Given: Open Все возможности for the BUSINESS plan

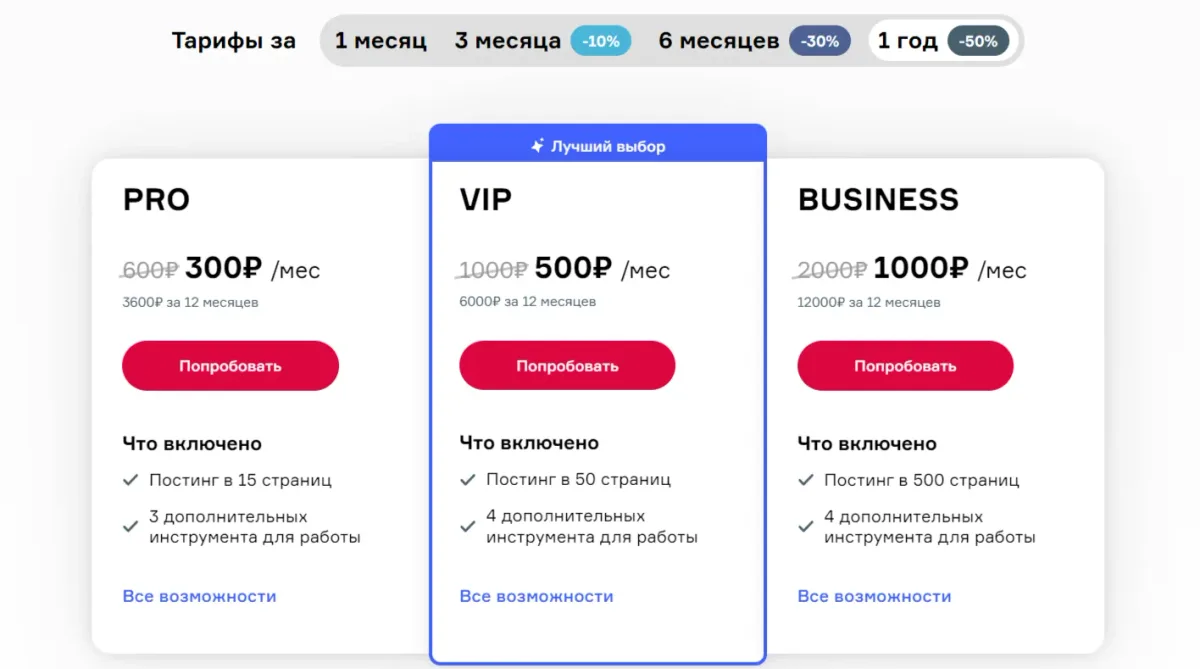Looking at the screenshot, I should [874, 595].
